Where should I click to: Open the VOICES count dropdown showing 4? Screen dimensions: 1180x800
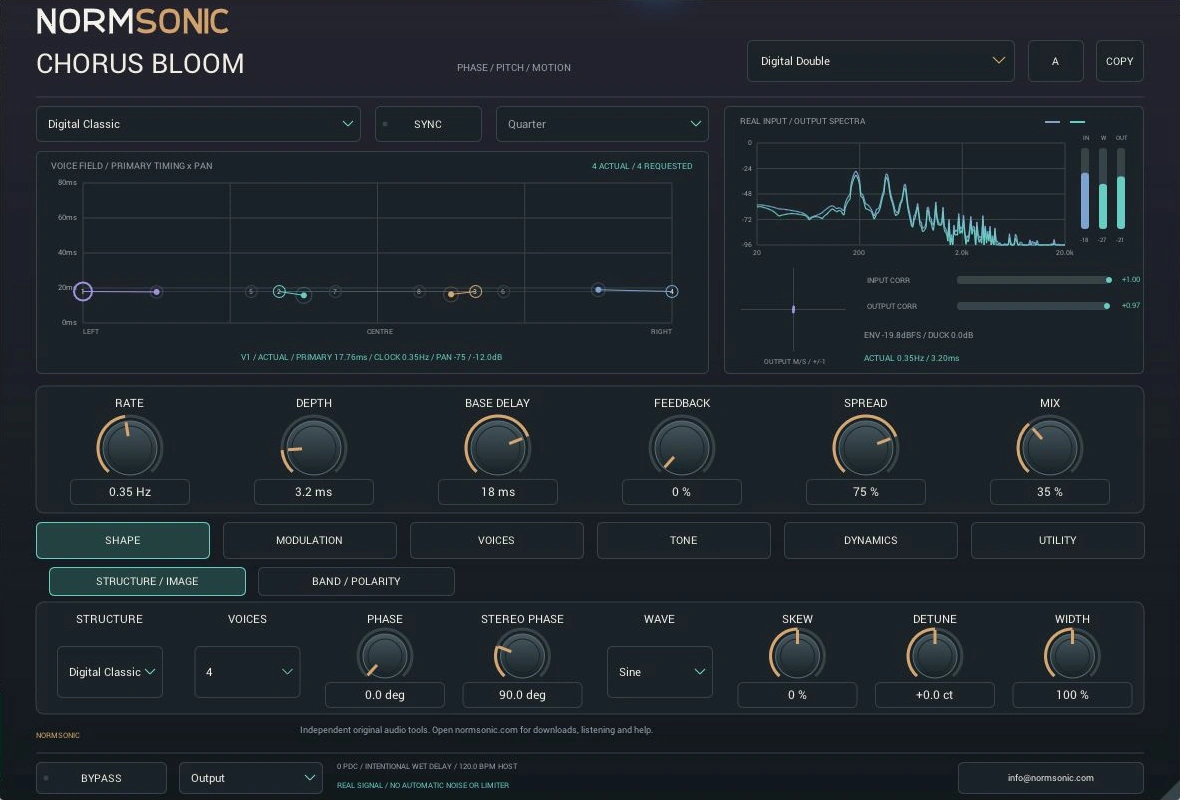(x=247, y=672)
